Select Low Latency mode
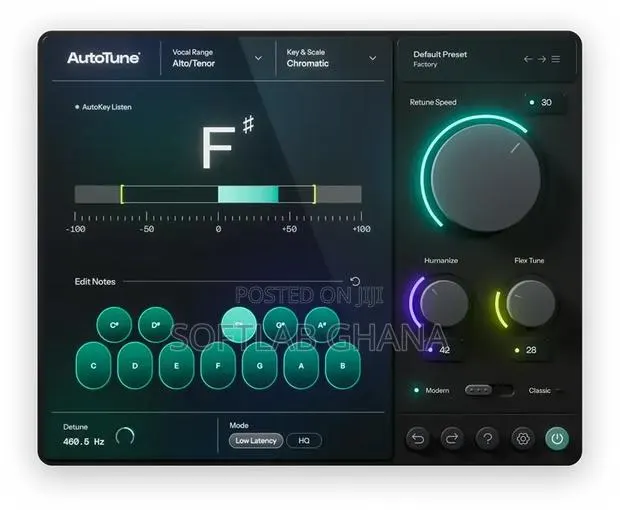 [x=256, y=440]
